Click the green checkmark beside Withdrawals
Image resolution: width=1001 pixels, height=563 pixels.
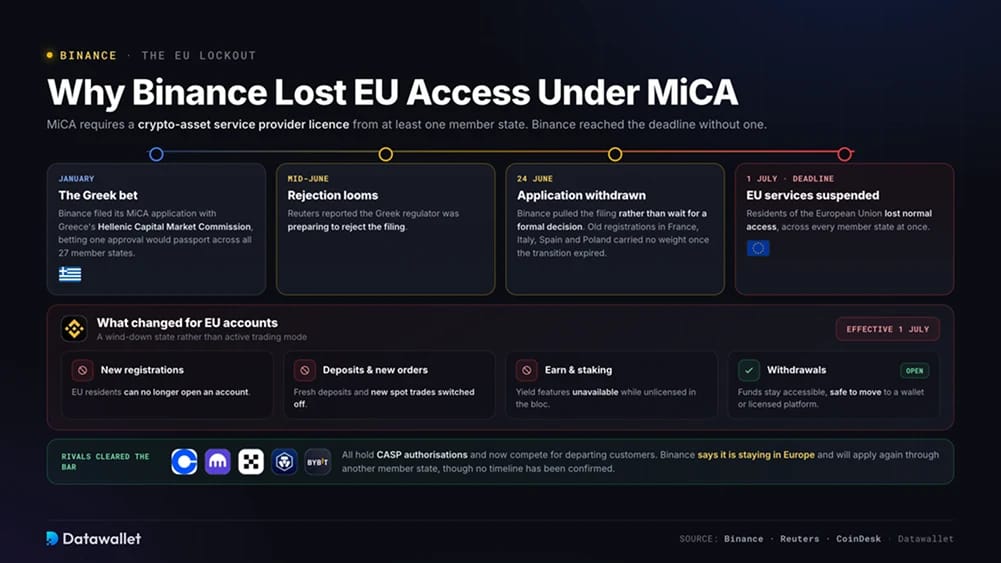(749, 370)
